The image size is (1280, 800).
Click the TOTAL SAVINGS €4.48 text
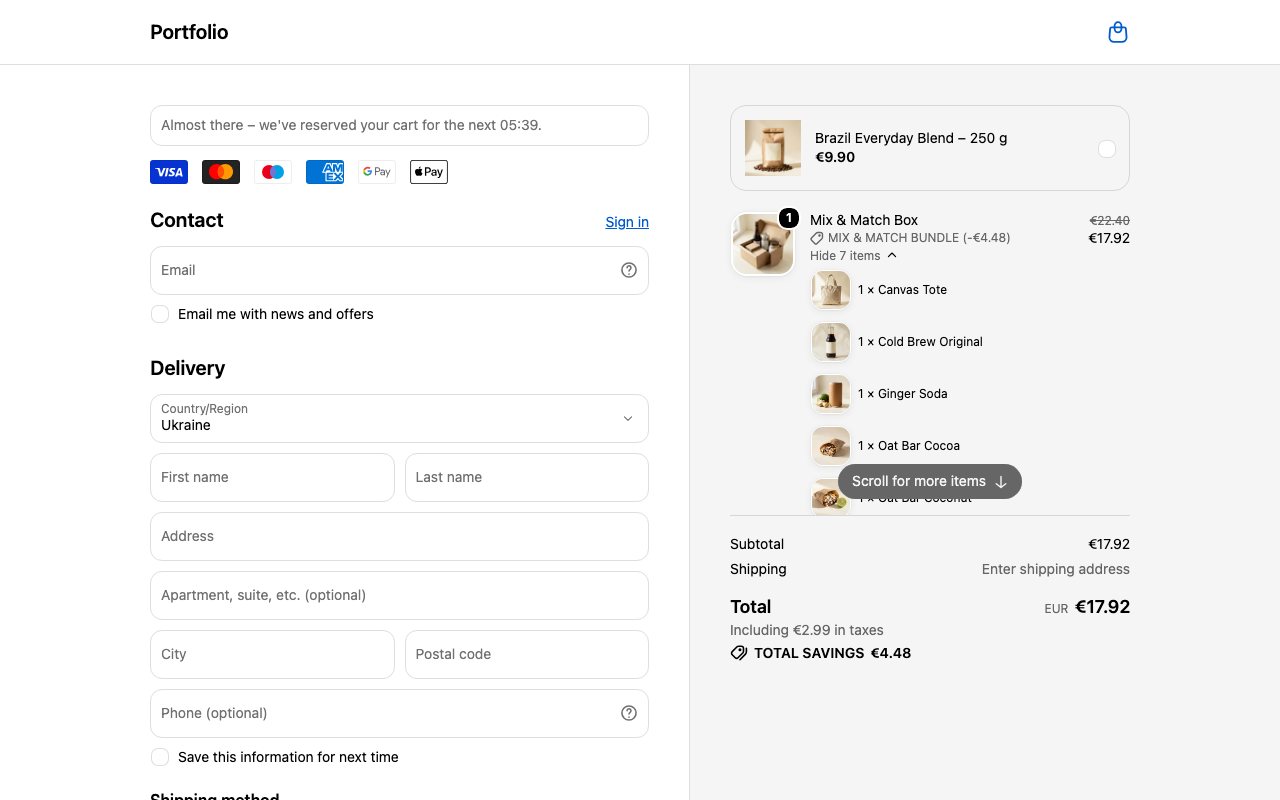click(832, 653)
